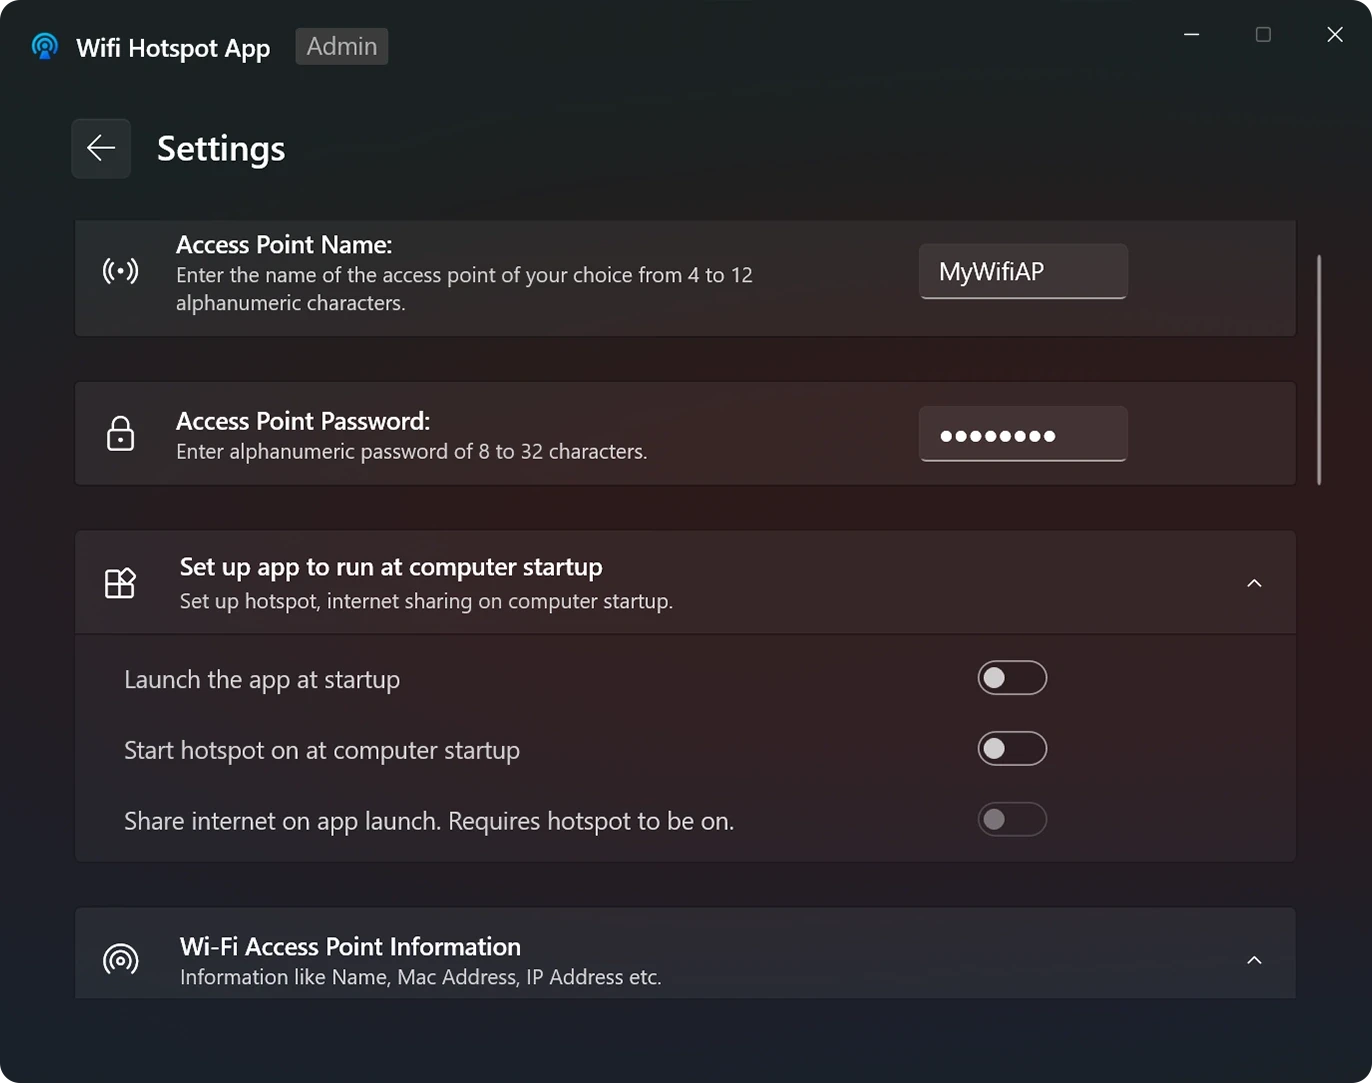Click the padlock icon beside password settings
This screenshot has width=1372, height=1083.
pyautogui.click(x=120, y=433)
